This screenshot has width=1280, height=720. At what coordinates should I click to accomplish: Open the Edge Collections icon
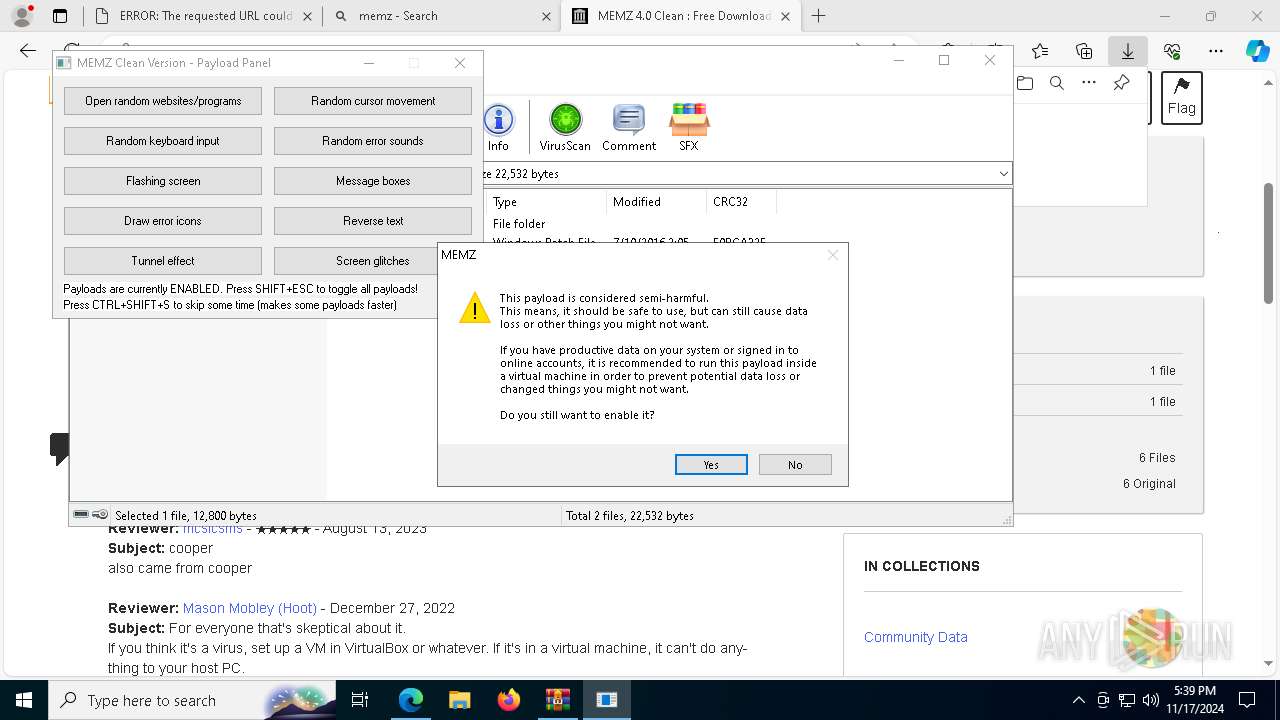1084,51
